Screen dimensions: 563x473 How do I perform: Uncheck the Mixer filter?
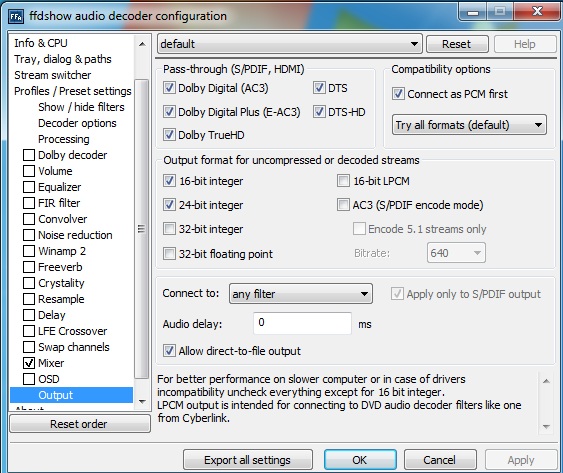(29, 363)
